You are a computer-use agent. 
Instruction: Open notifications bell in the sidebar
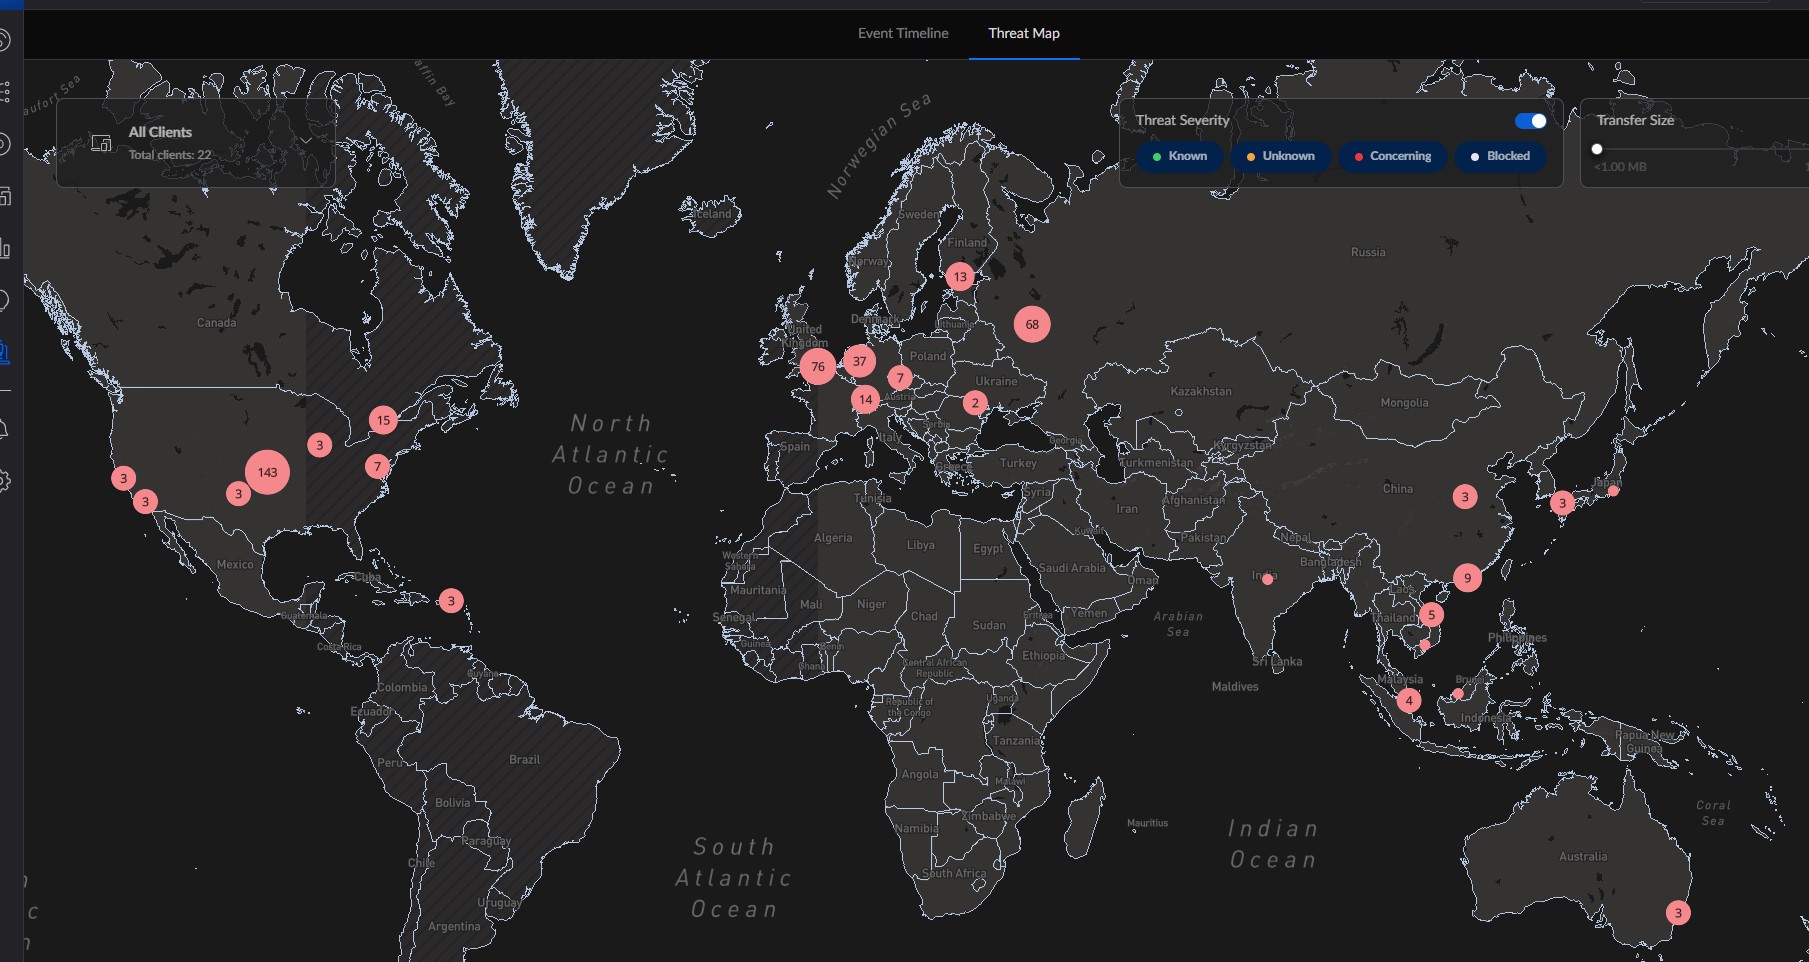(x=4, y=429)
